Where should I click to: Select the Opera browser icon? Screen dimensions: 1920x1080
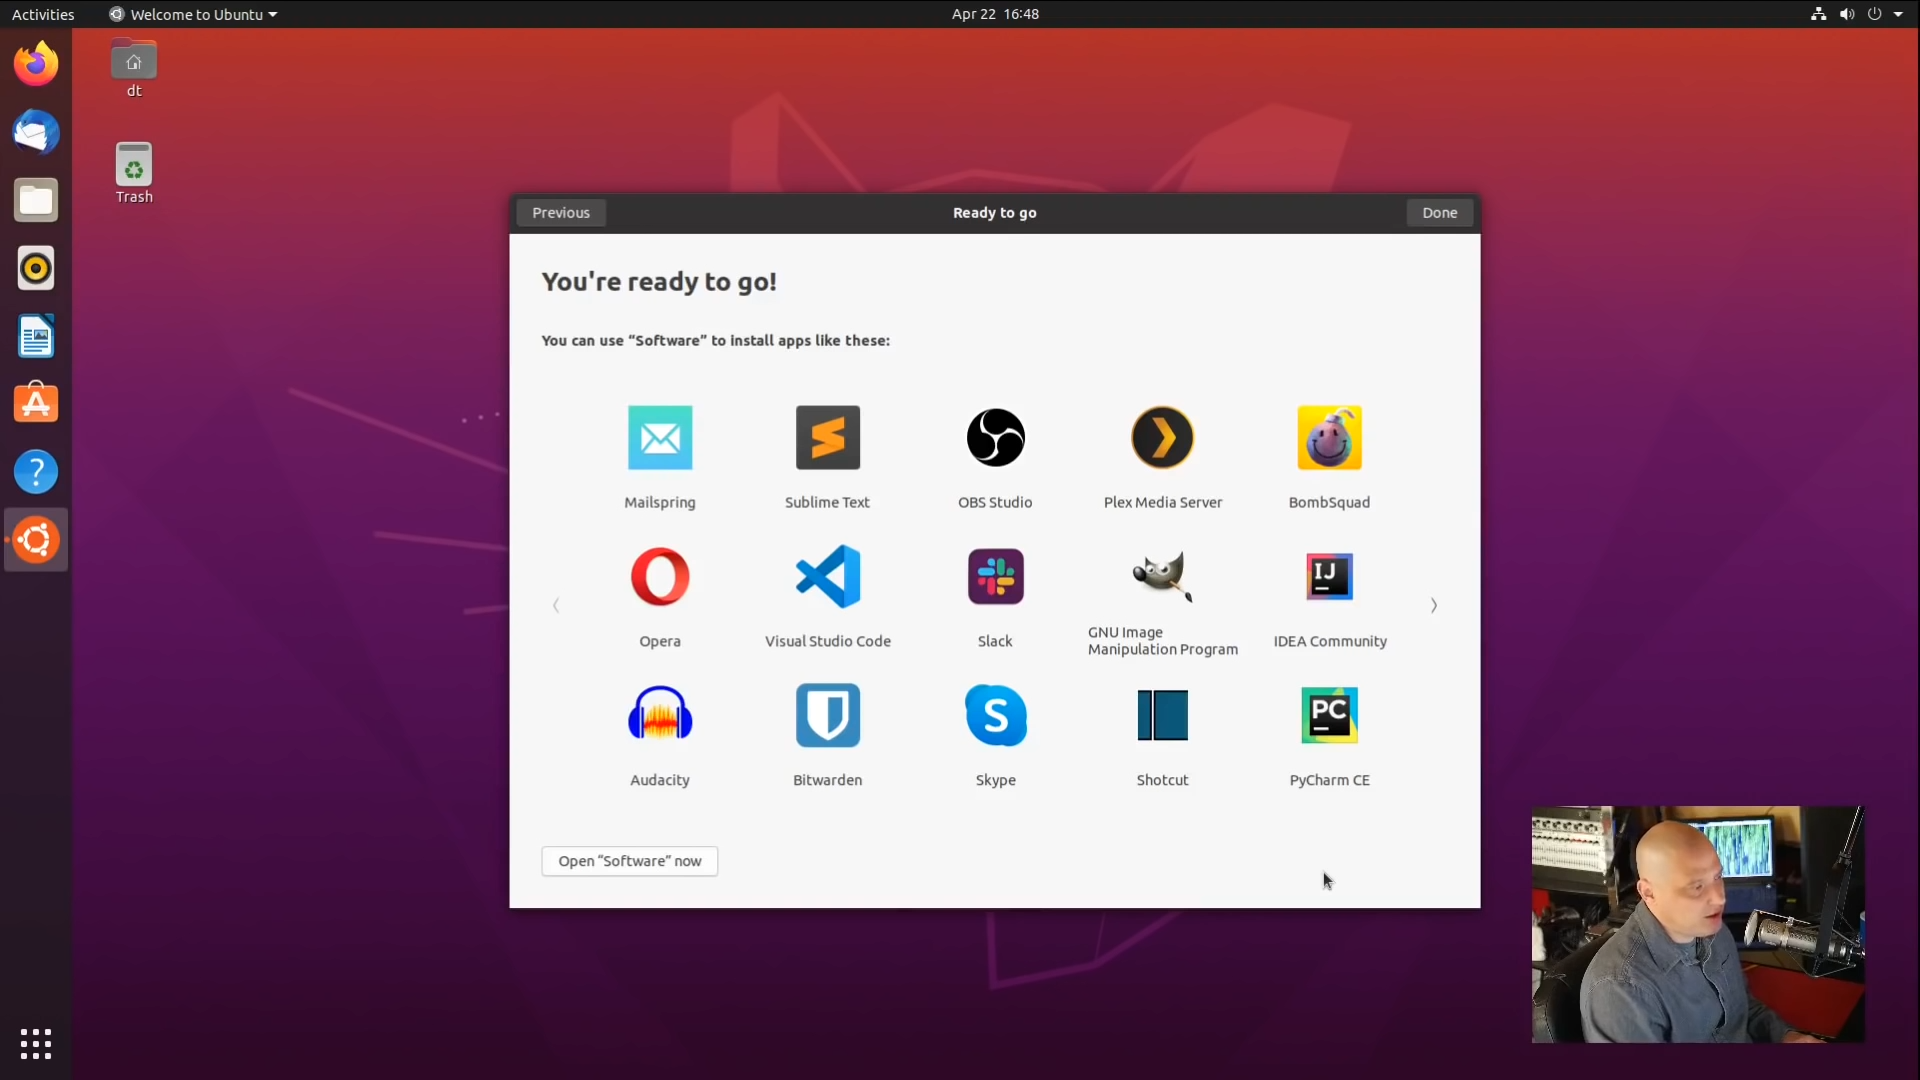coord(660,576)
